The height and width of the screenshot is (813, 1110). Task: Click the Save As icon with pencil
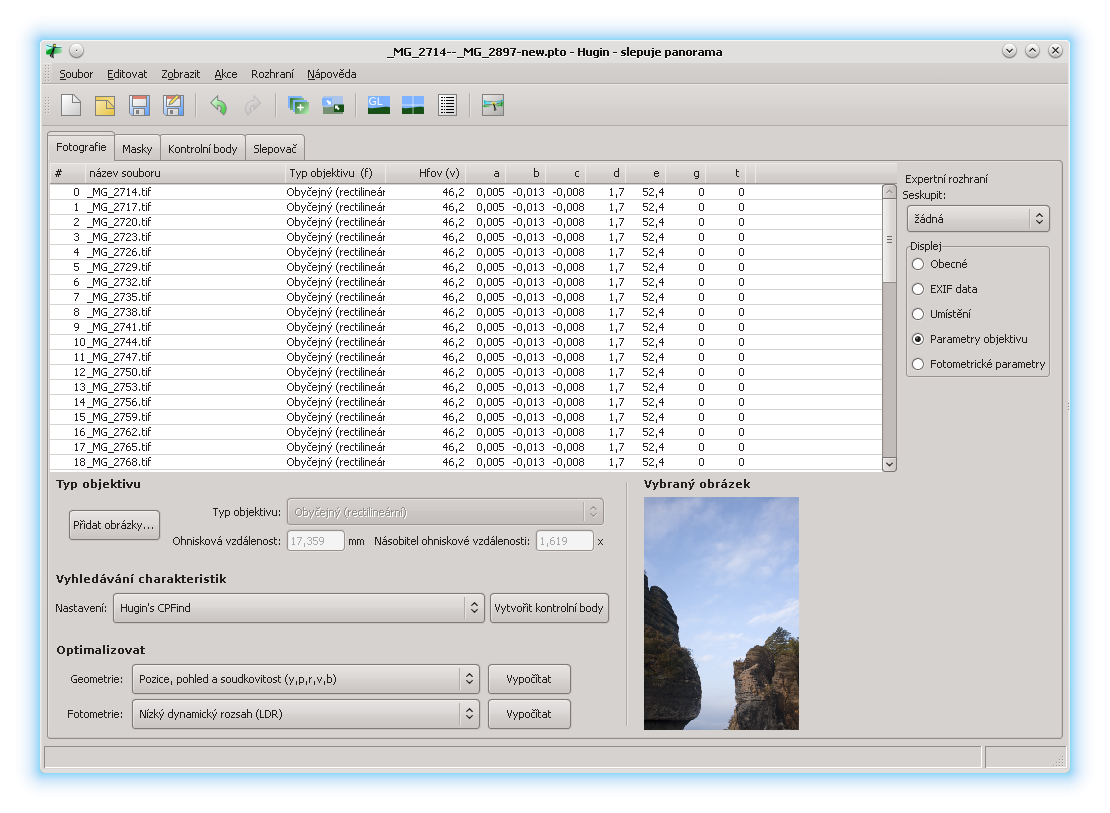coord(173,105)
